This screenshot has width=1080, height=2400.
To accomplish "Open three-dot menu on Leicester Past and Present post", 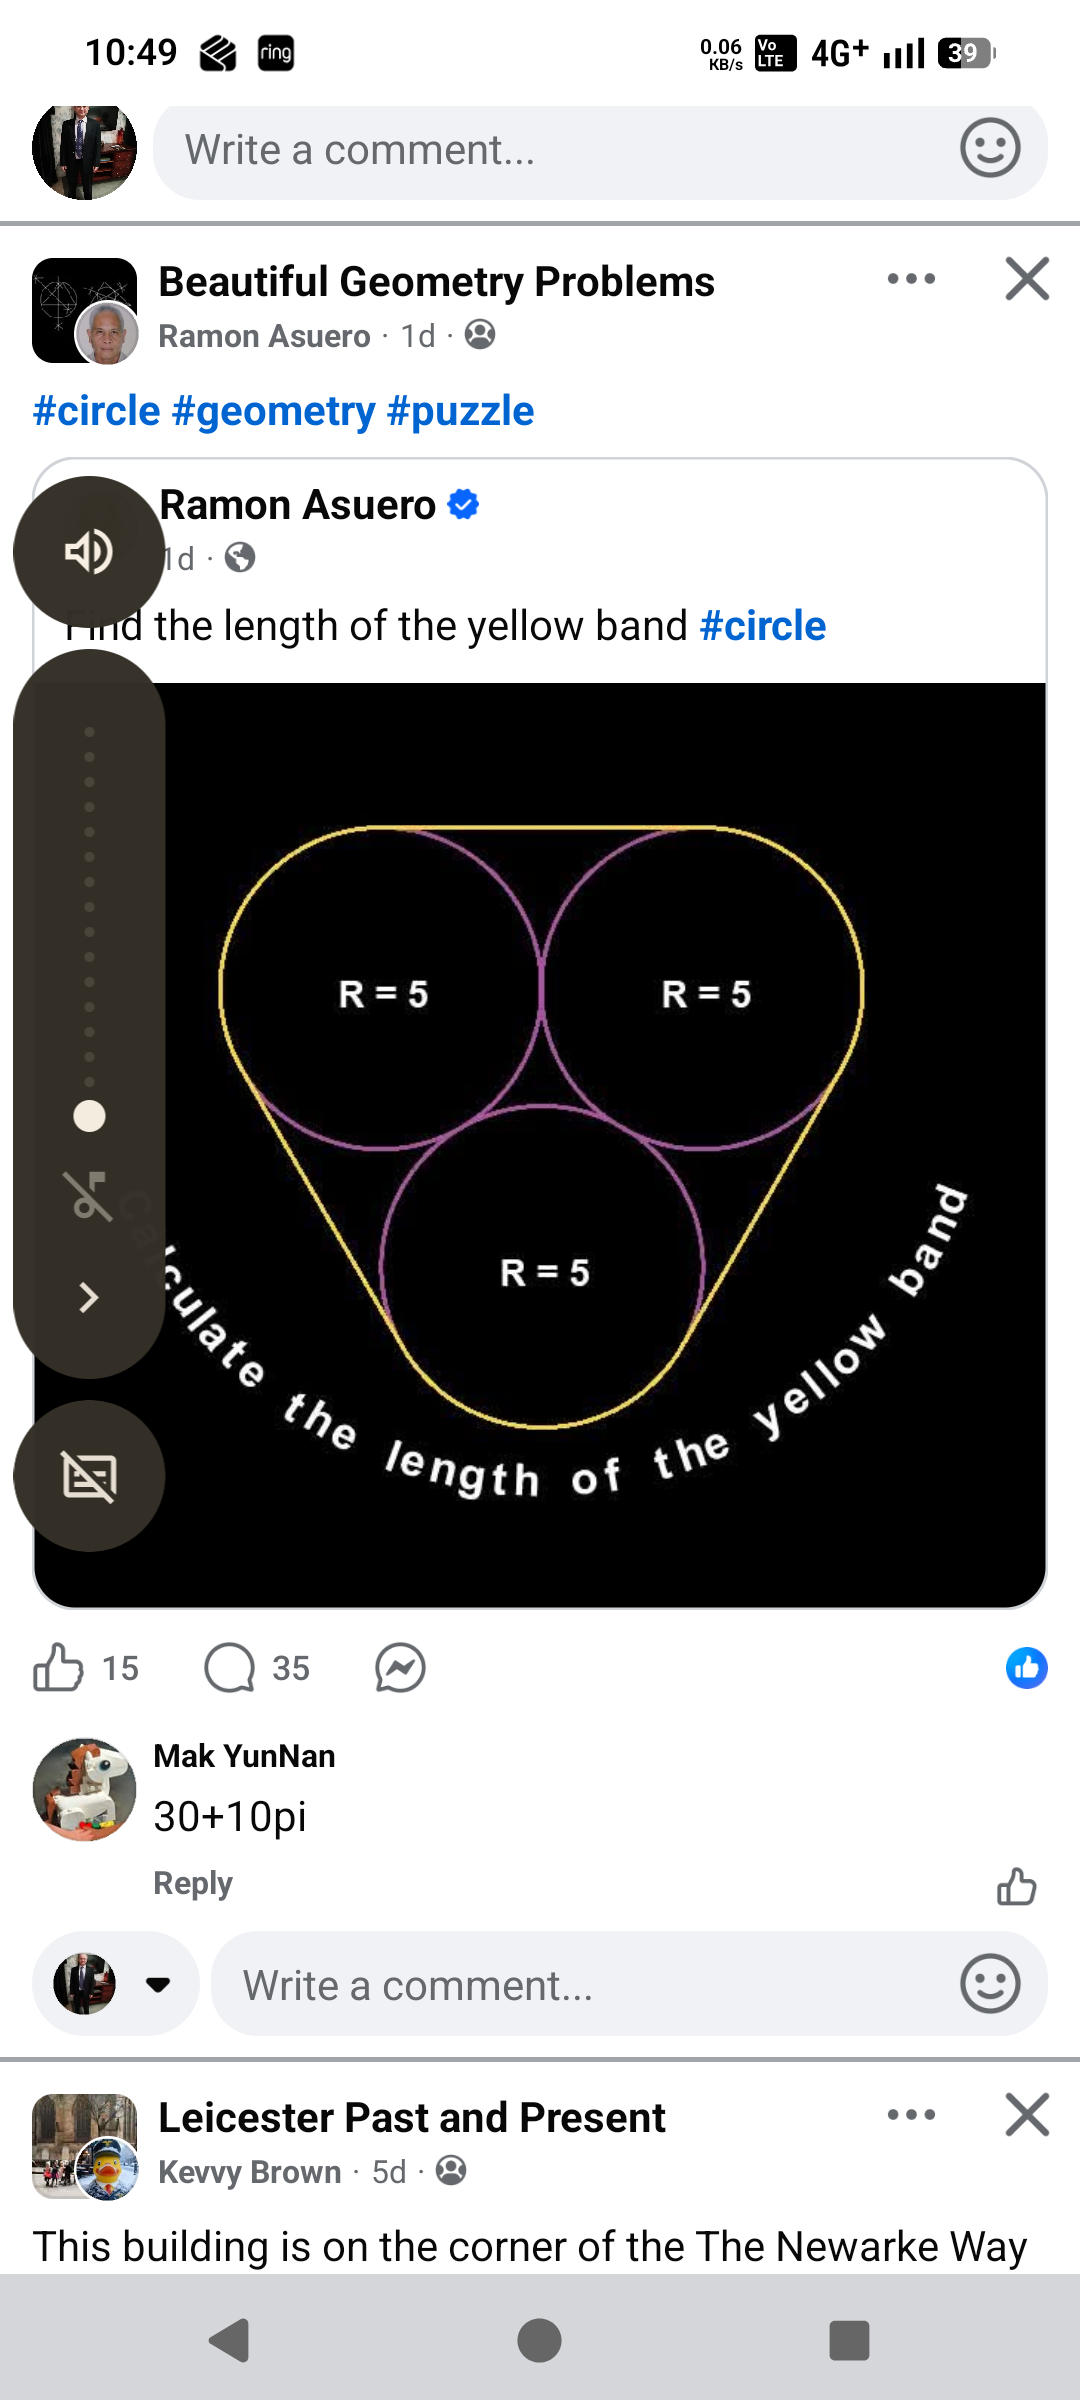I will [911, 2115].
